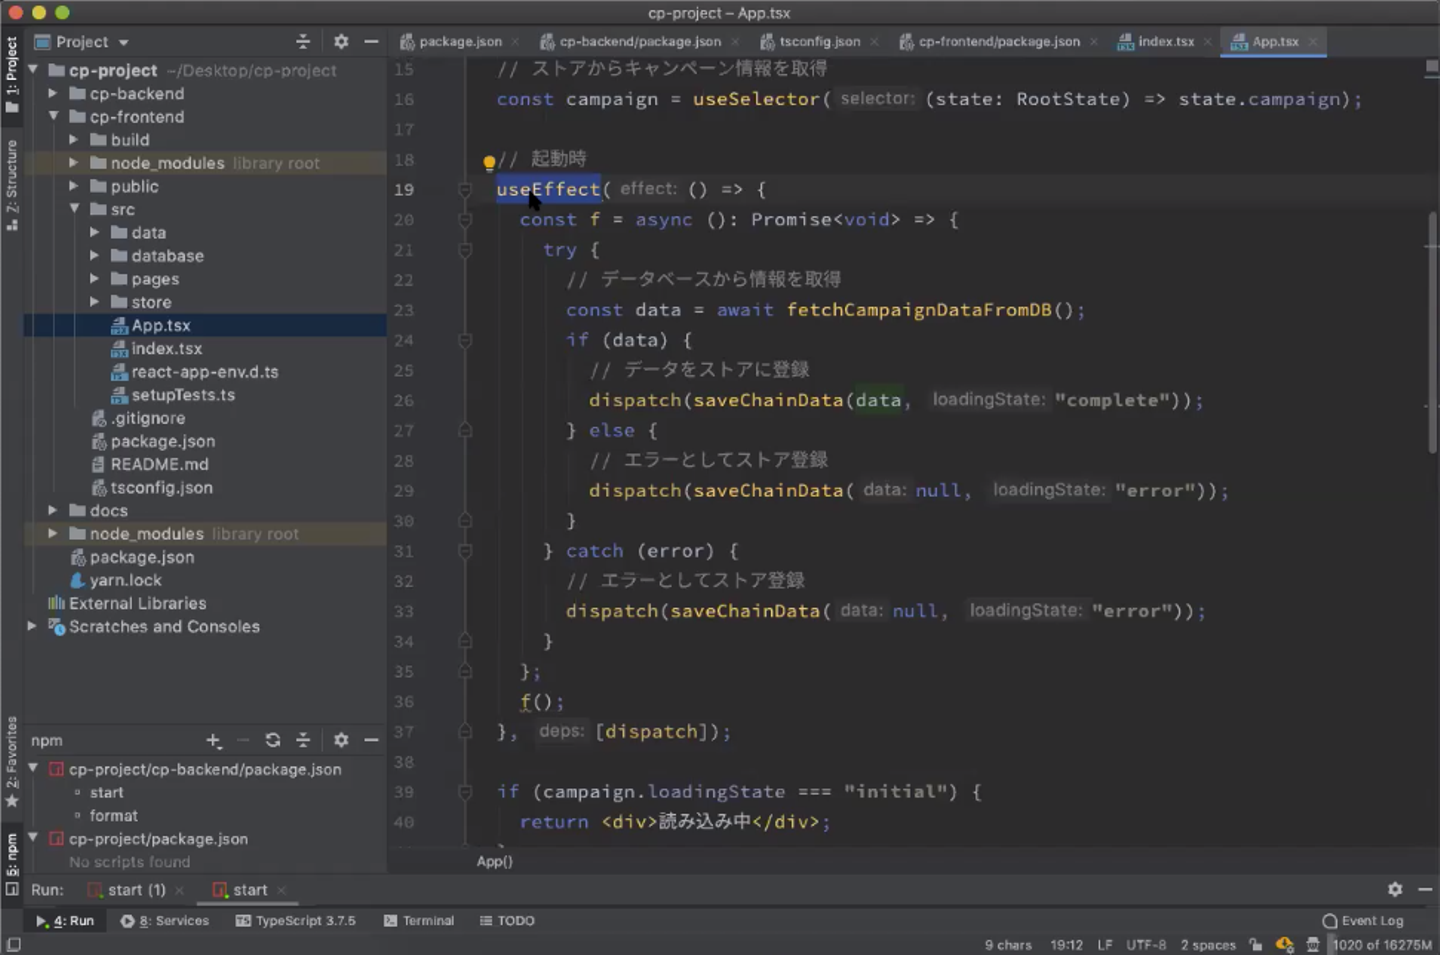The height and width of the screenshot is (955, 1440).
Task: Open the Event Log
Action: (1363, 921)
